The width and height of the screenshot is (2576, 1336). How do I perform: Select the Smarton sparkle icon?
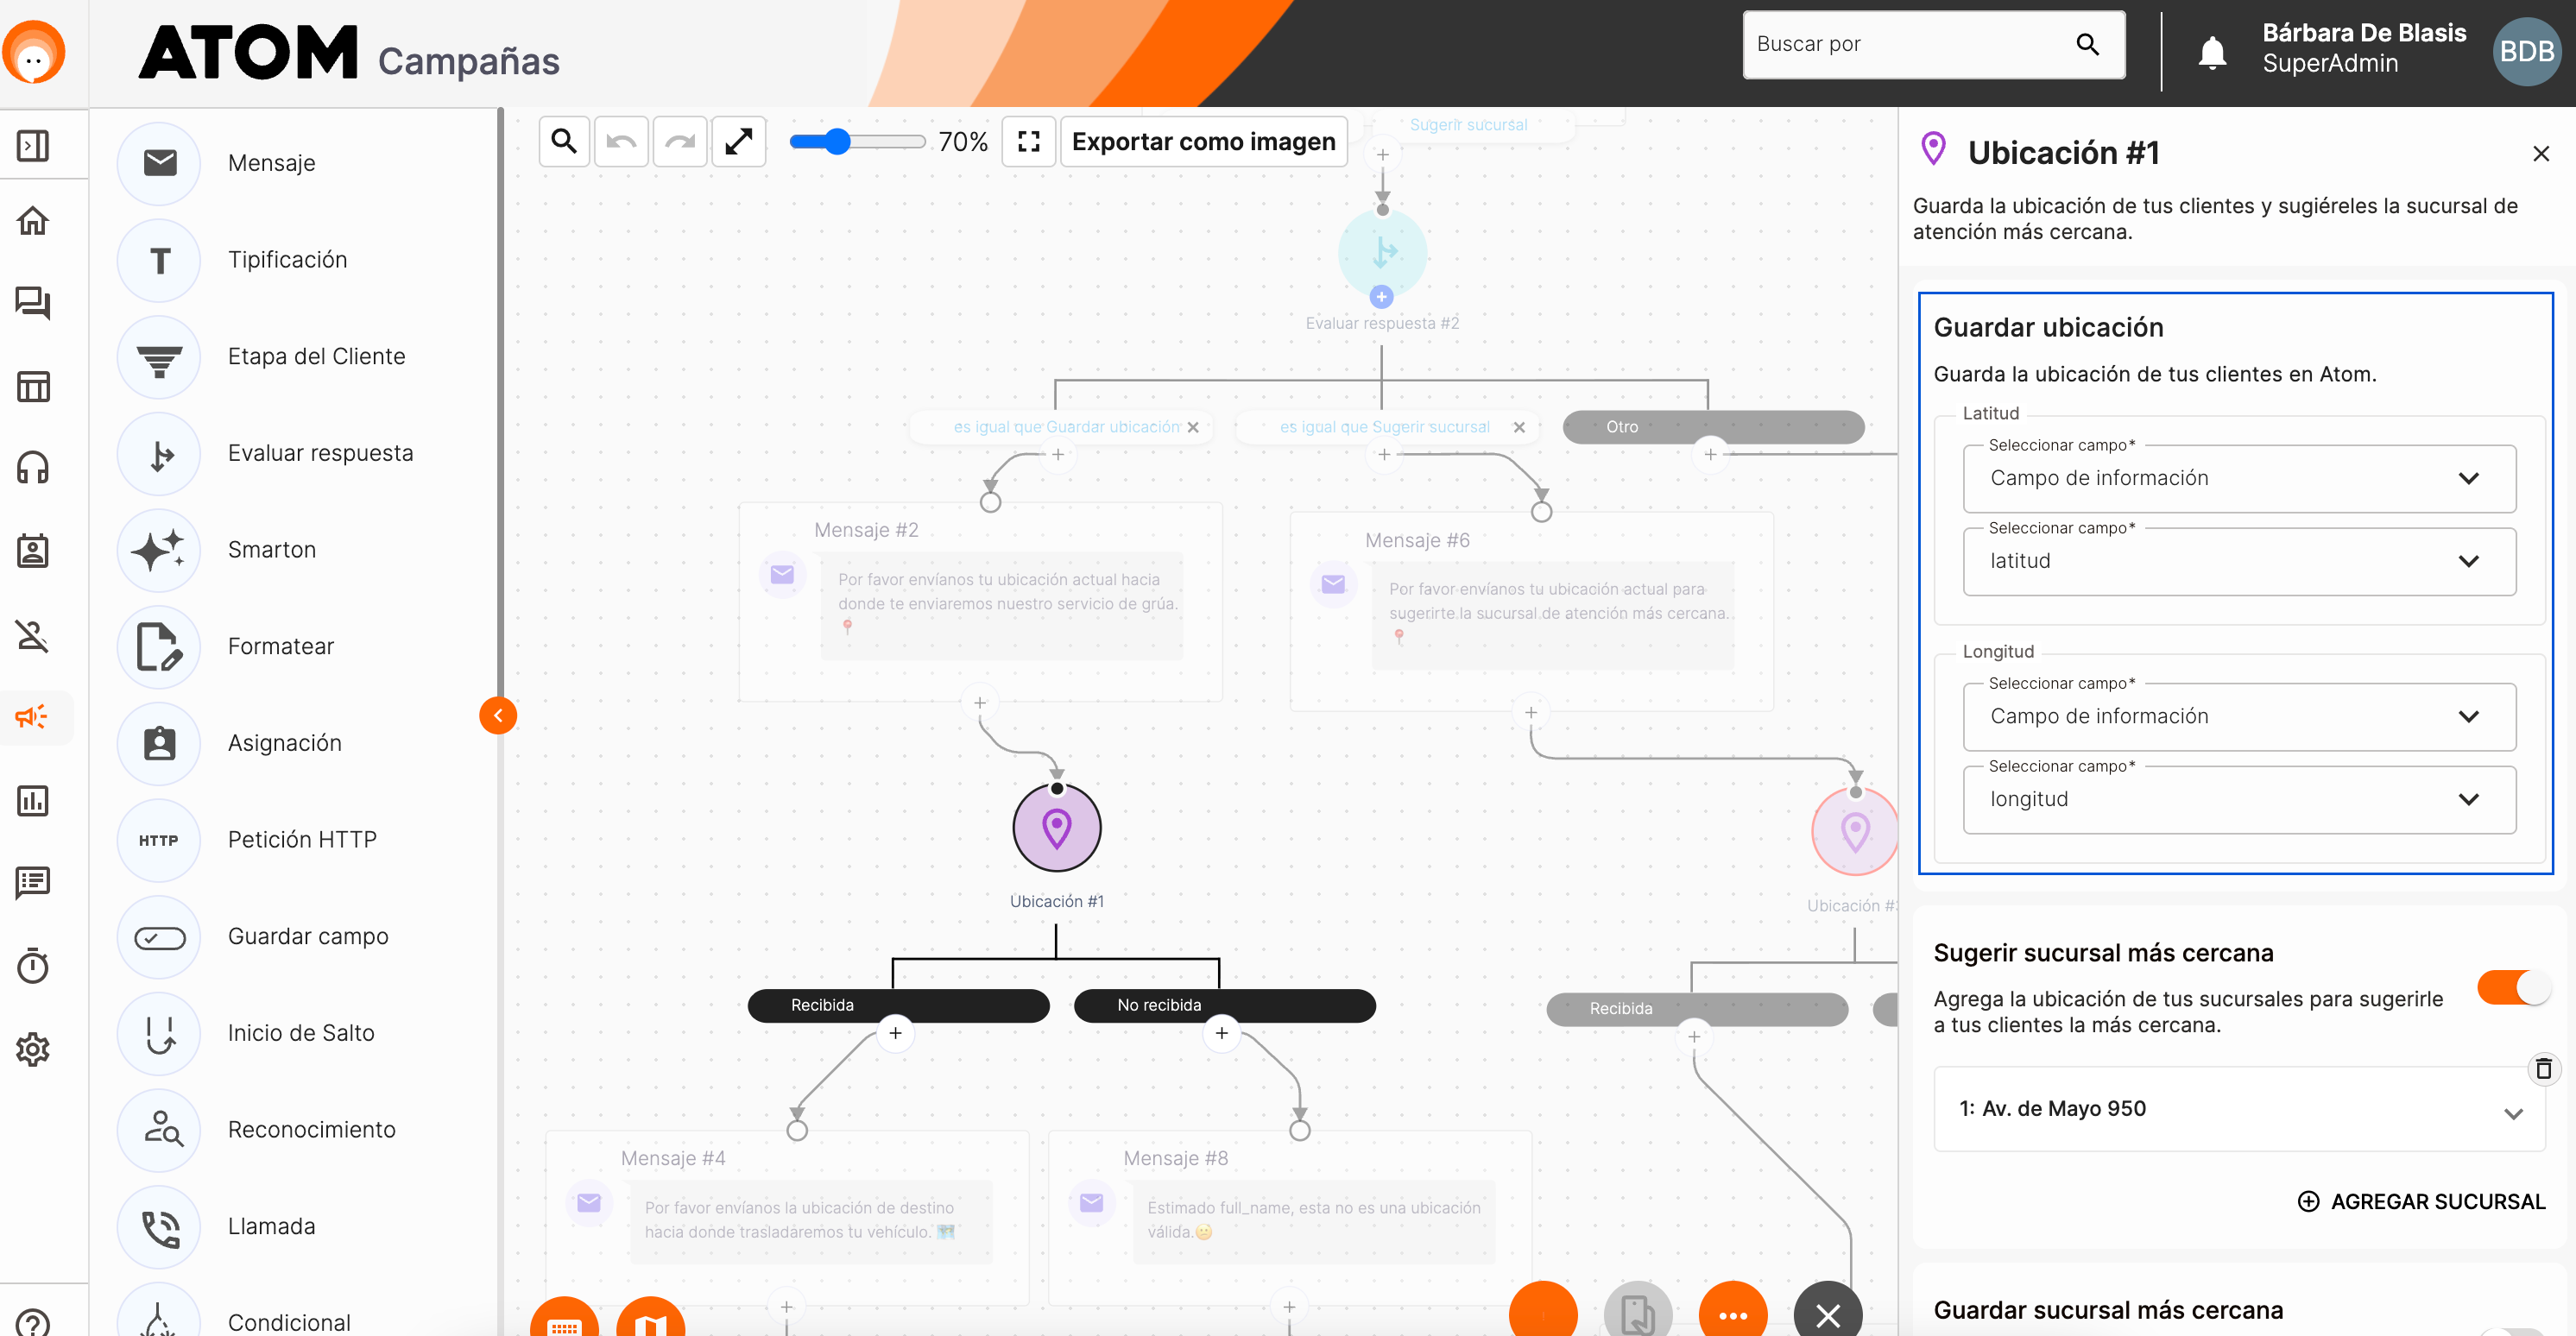[159, 550]
